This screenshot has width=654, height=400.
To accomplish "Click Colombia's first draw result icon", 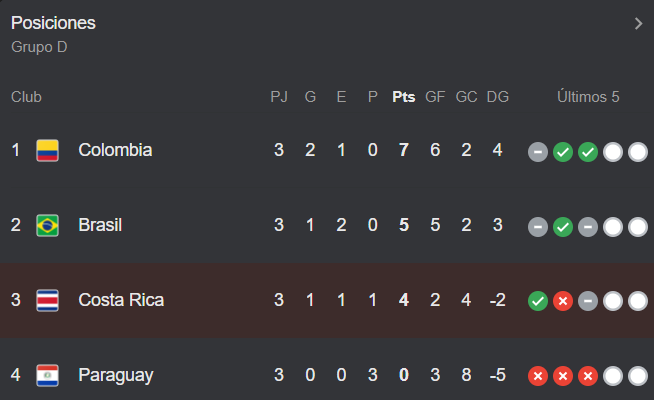I will point(538,152).
